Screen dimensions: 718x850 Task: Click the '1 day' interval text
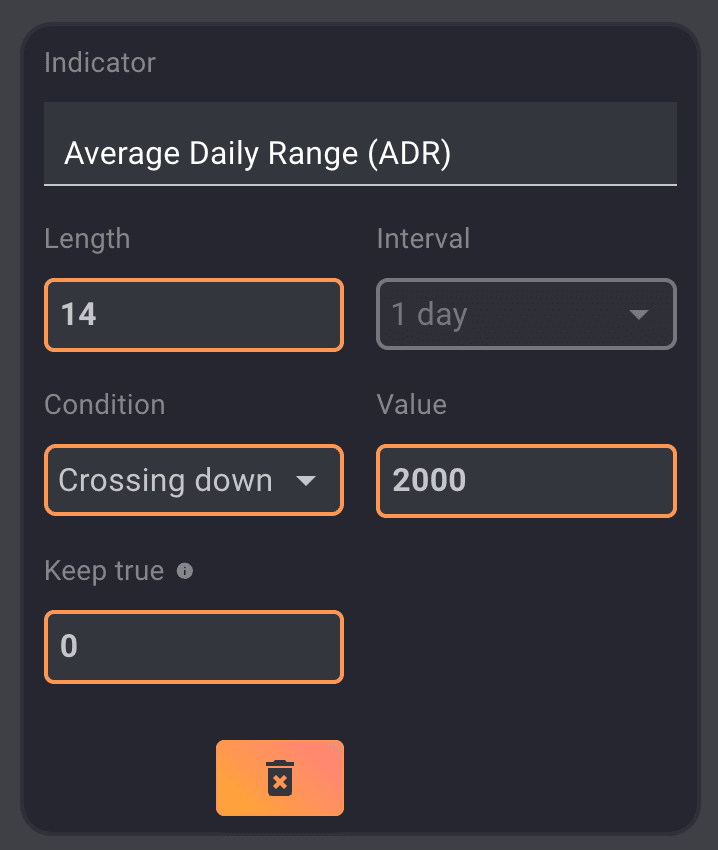point(430,315)
